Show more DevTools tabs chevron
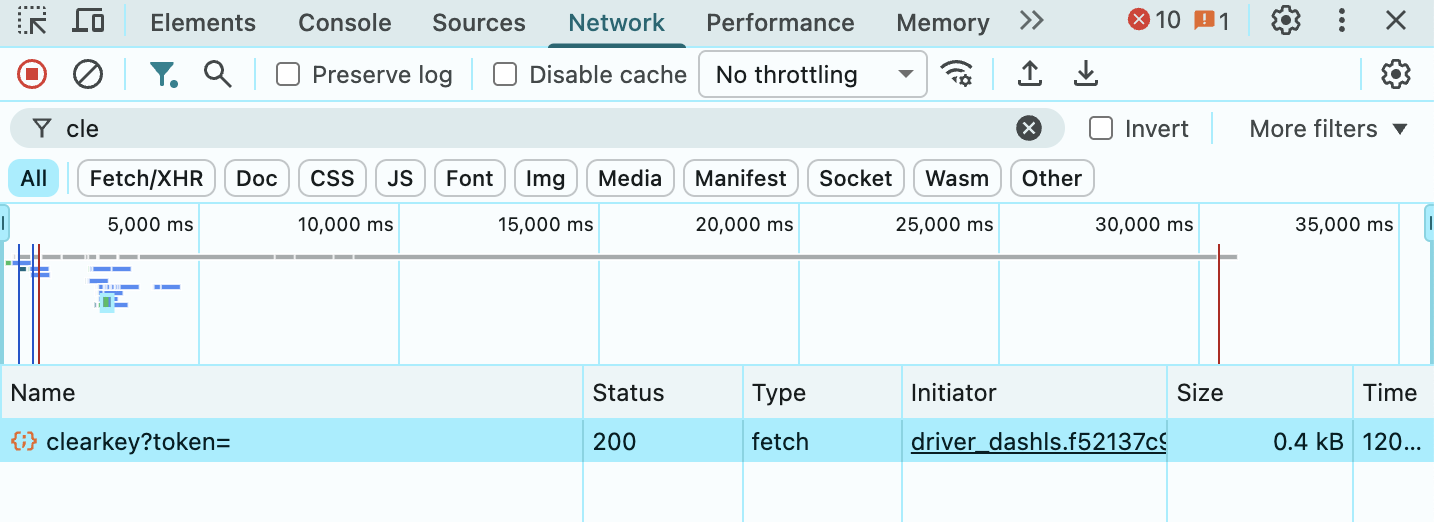1434x522 pixels. pyautogui.click(x=1031, y=21)
